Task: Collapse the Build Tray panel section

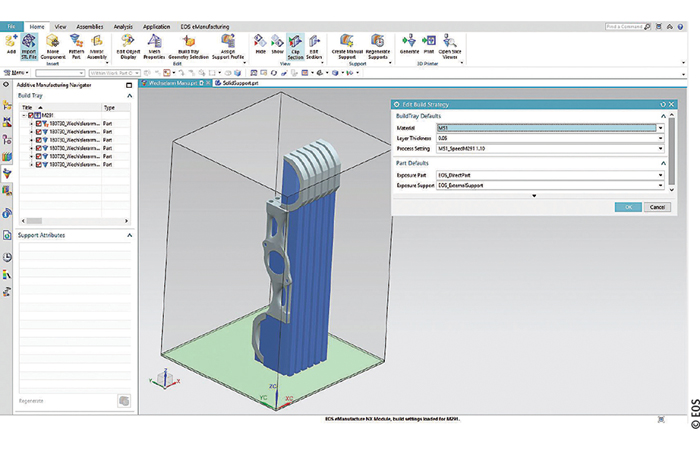Action: [x=129, y=96]
